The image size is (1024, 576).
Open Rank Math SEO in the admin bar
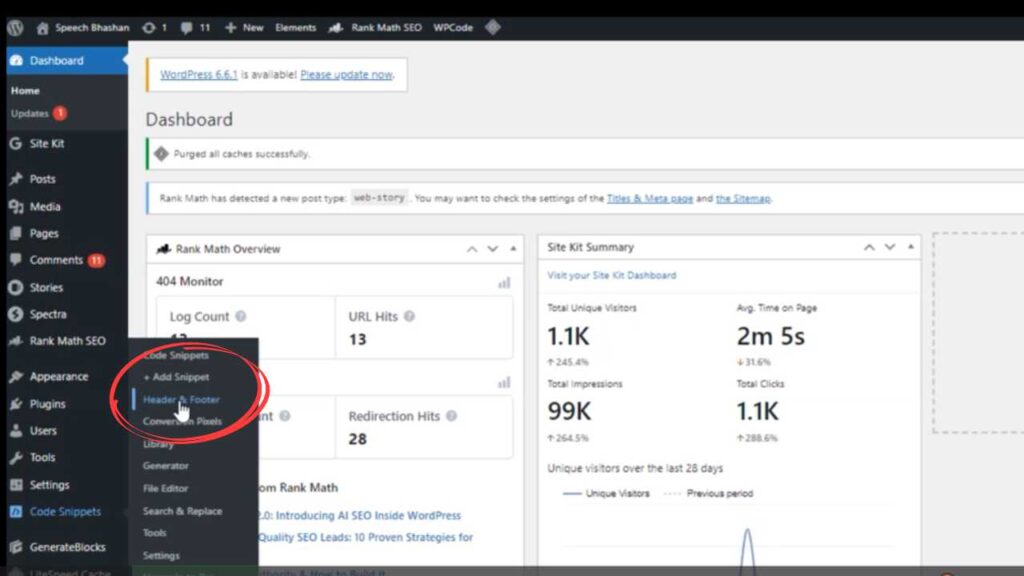(375, 27)
